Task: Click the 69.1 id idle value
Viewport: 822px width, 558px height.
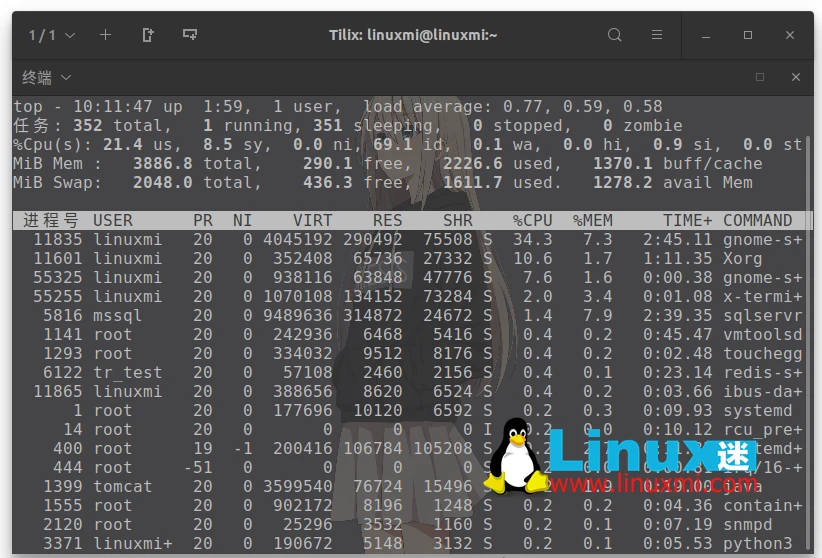Action: [x=393, y=145]
